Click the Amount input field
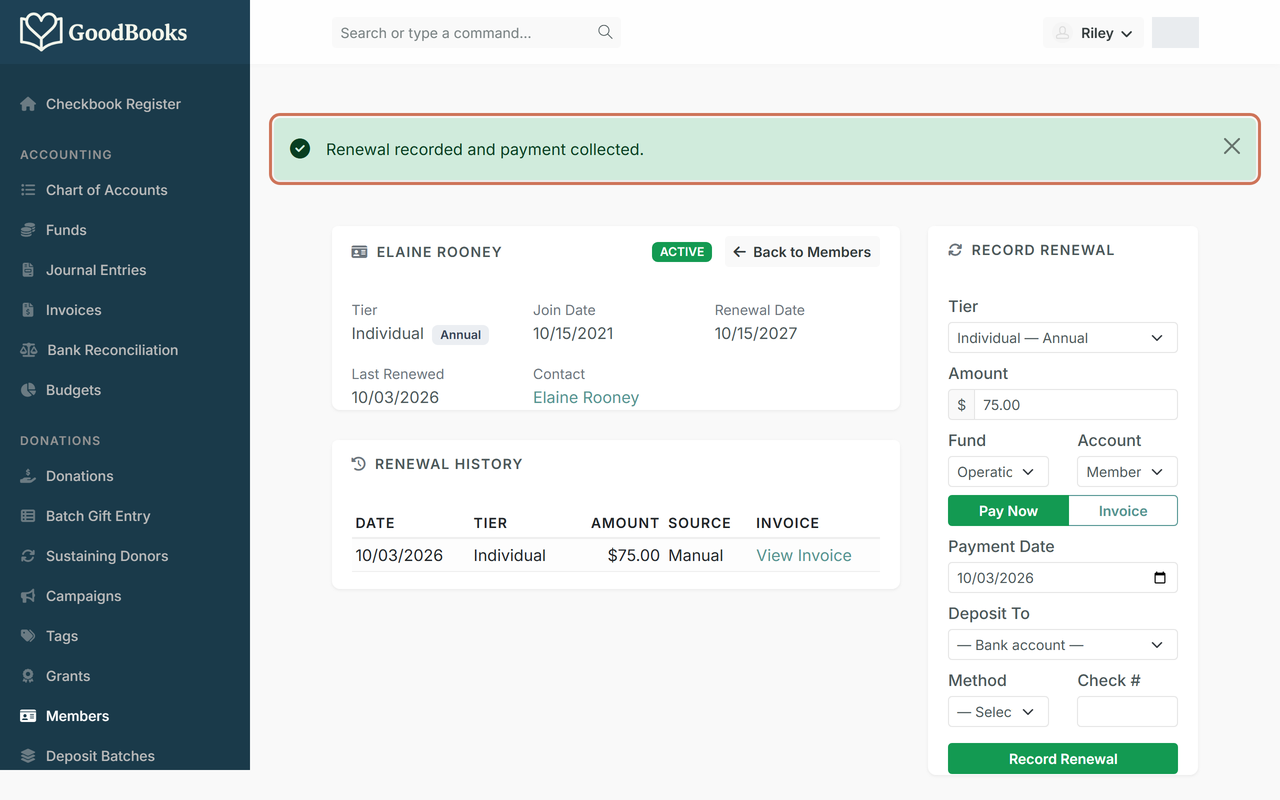The height and width of the screenshot is (800, 1280). pyautogui.click(x=1075, y=405)
